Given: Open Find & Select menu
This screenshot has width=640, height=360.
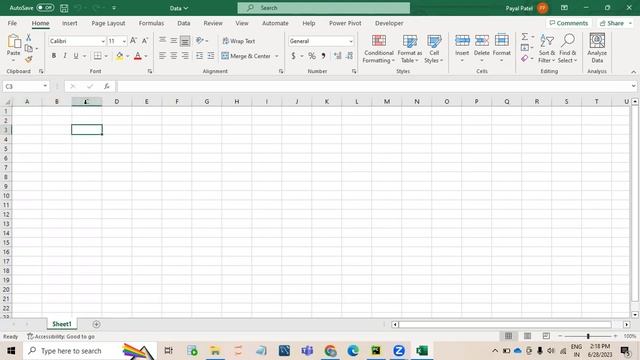Looking at the screenshot, I should (567, 49).
